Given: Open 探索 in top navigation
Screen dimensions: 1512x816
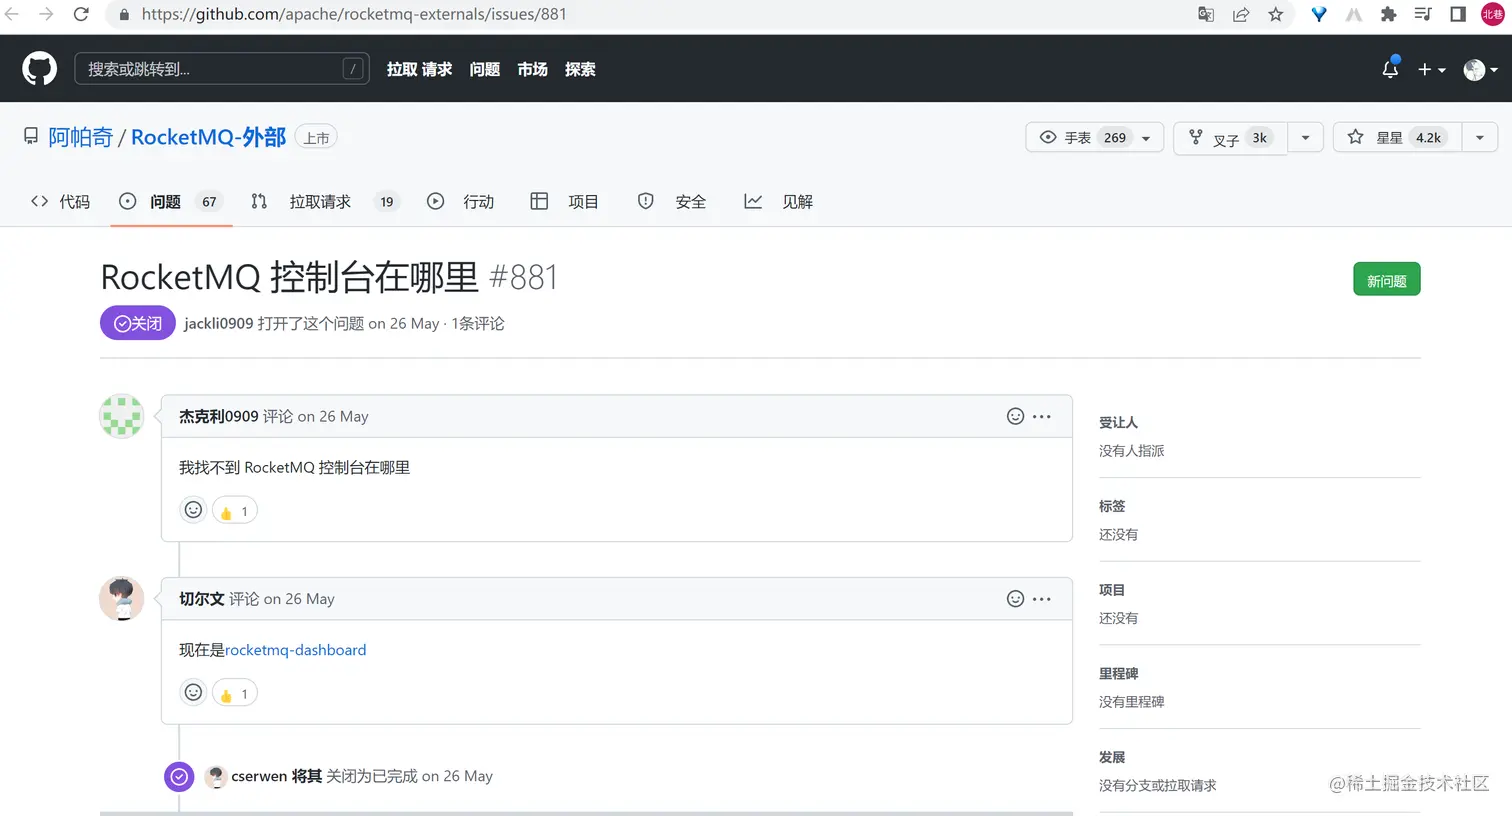Looking at the screenshot, I should tap(580, 69).
